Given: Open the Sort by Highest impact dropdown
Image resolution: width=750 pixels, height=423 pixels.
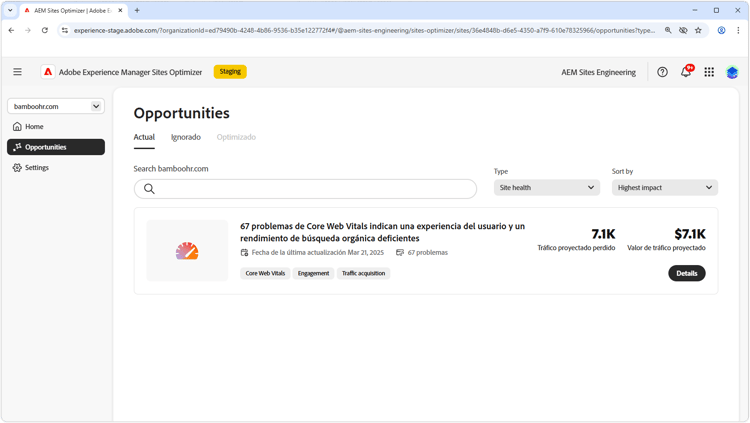Looking at the screenshot, I should pyautogui.click(x=665, y=188).
